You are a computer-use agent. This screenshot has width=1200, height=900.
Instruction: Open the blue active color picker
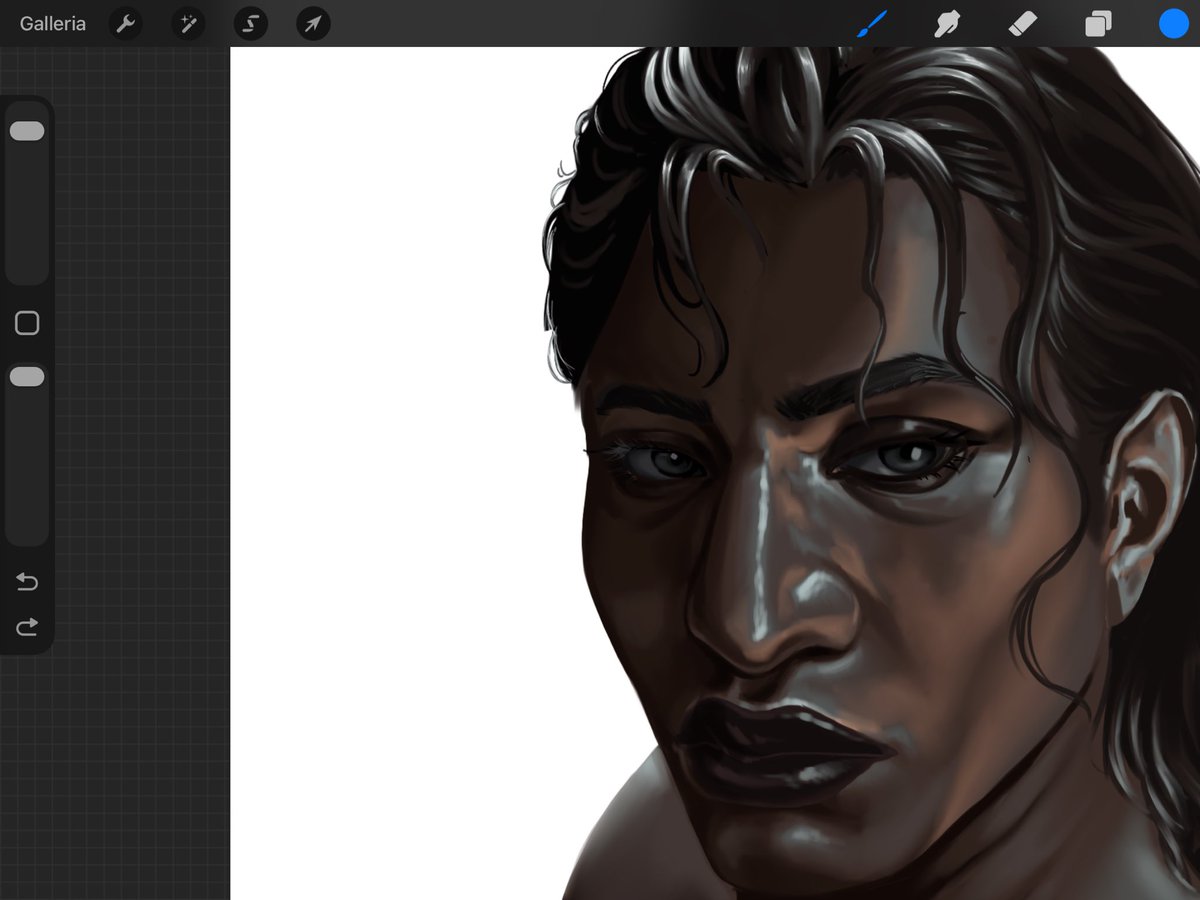(1173, 23)
